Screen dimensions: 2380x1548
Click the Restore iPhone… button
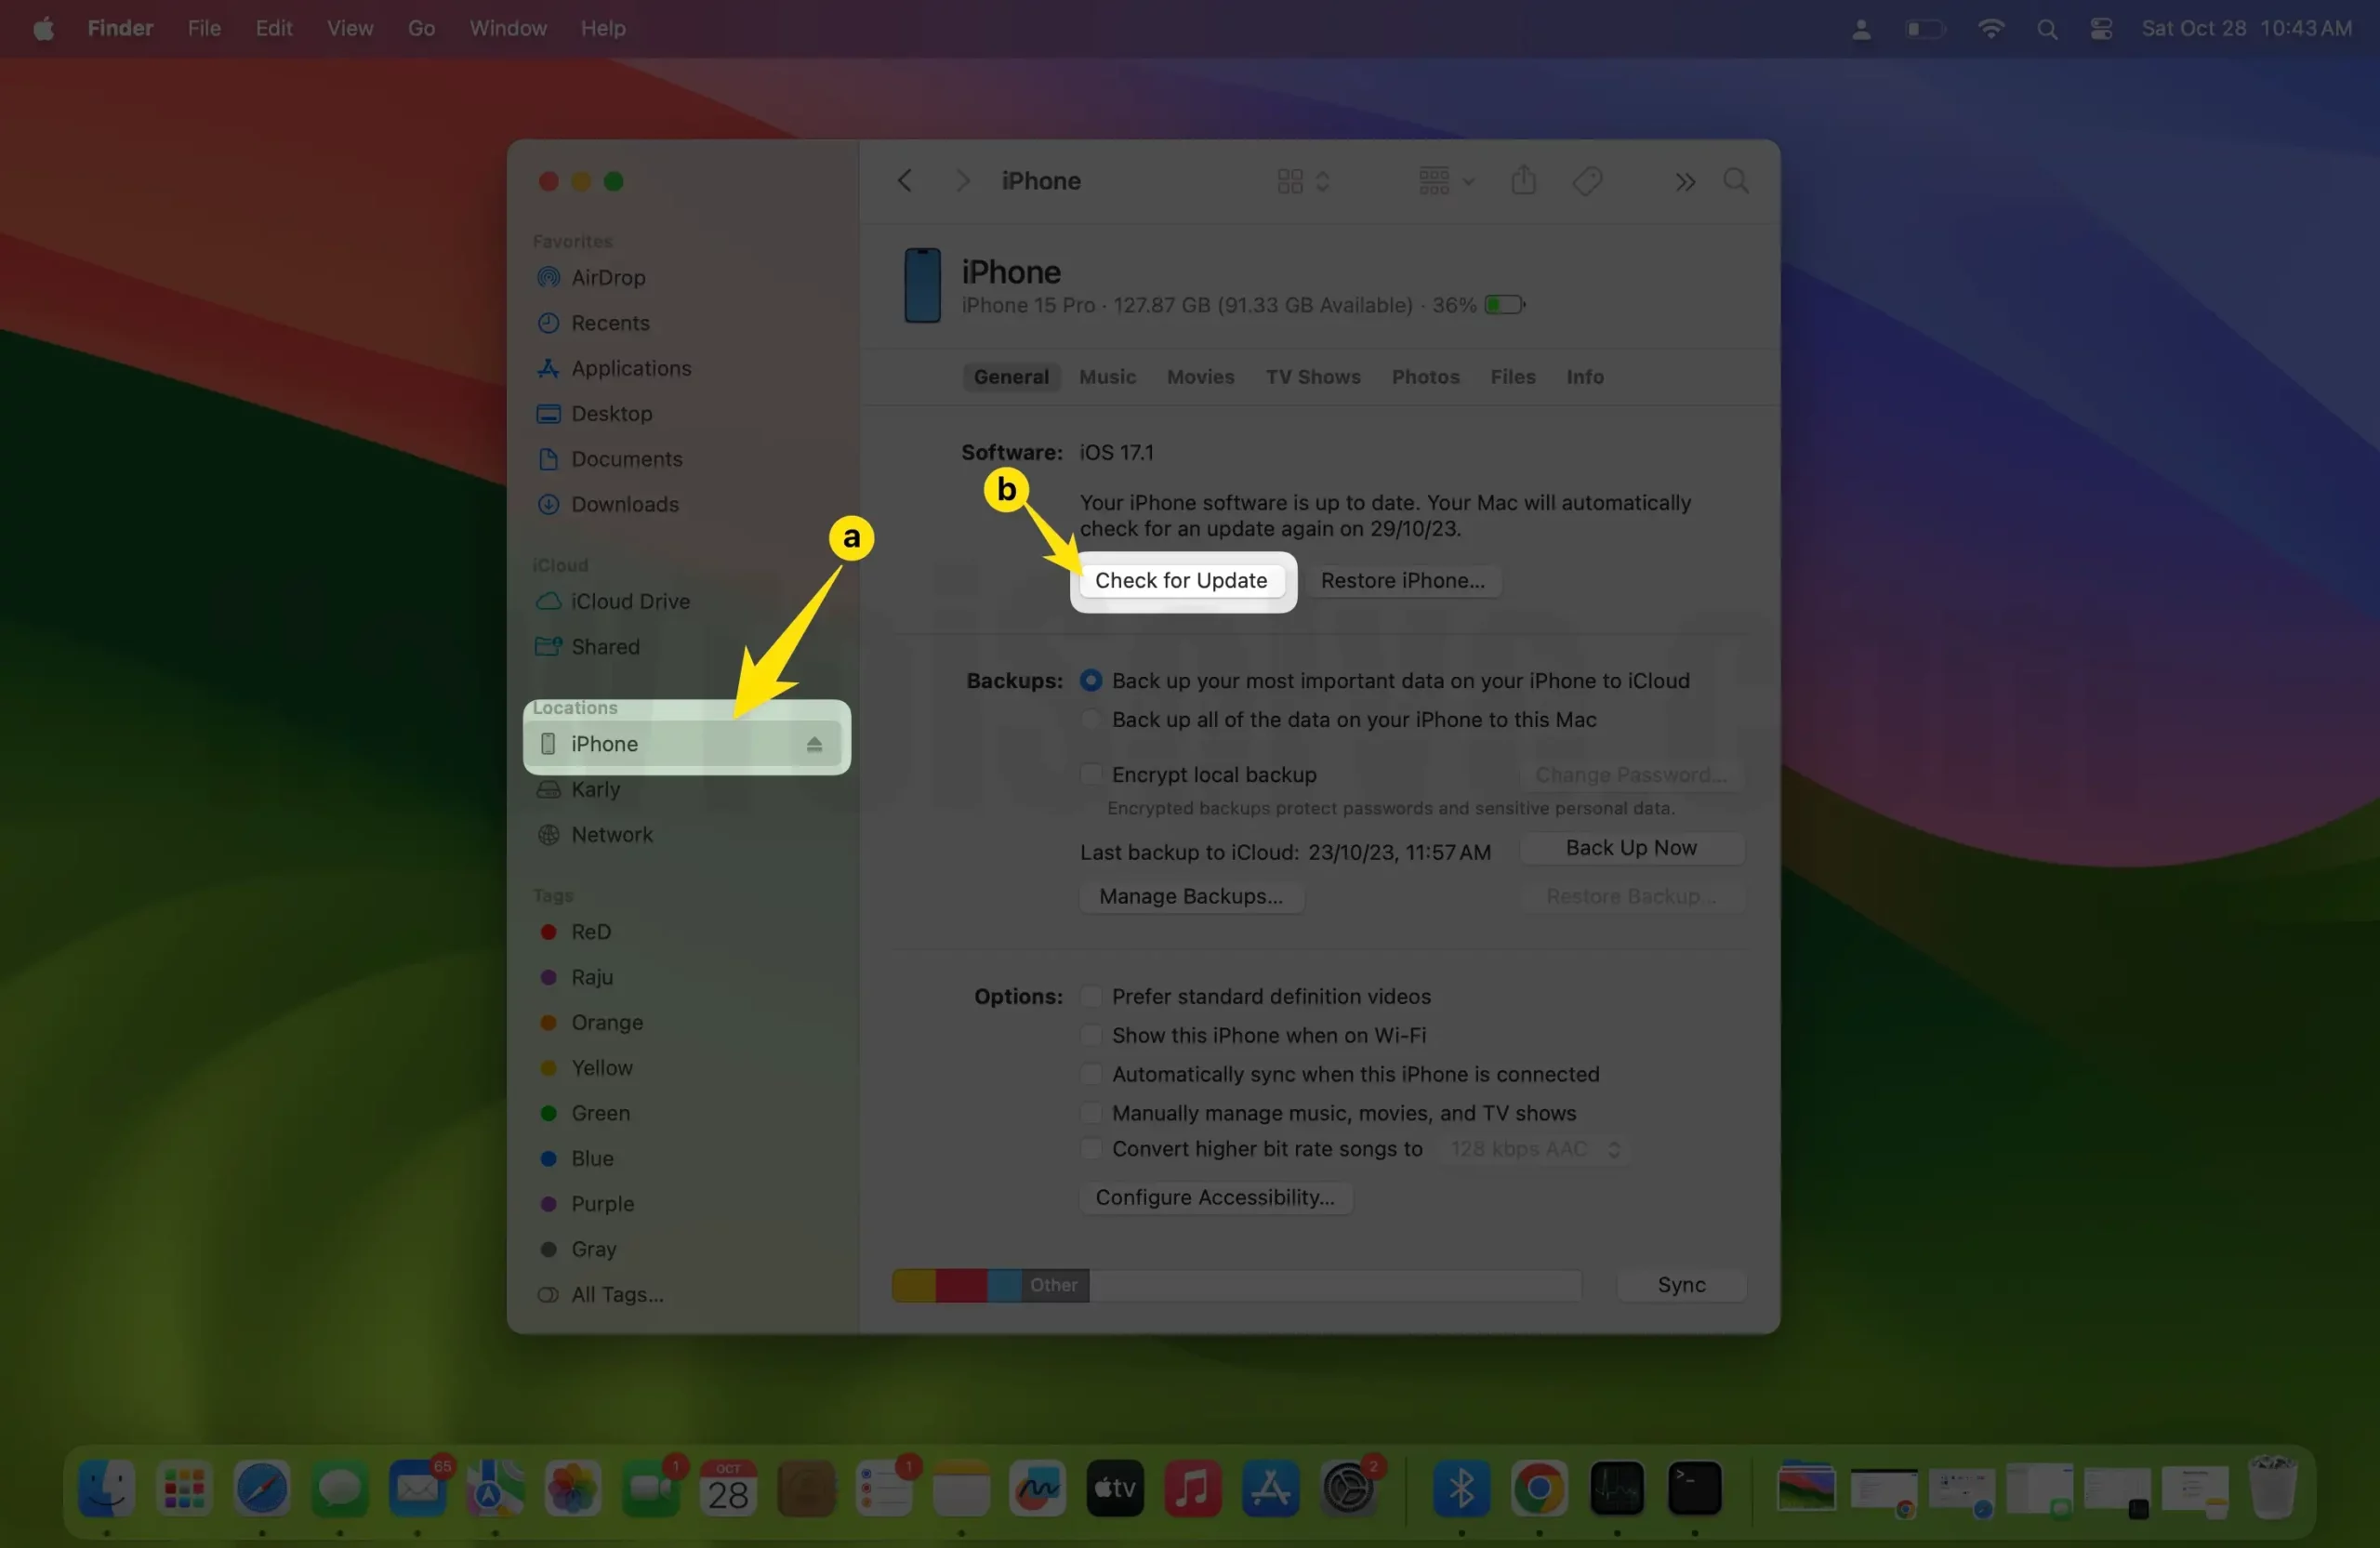pyautogui.click(x=1402, y=580)
